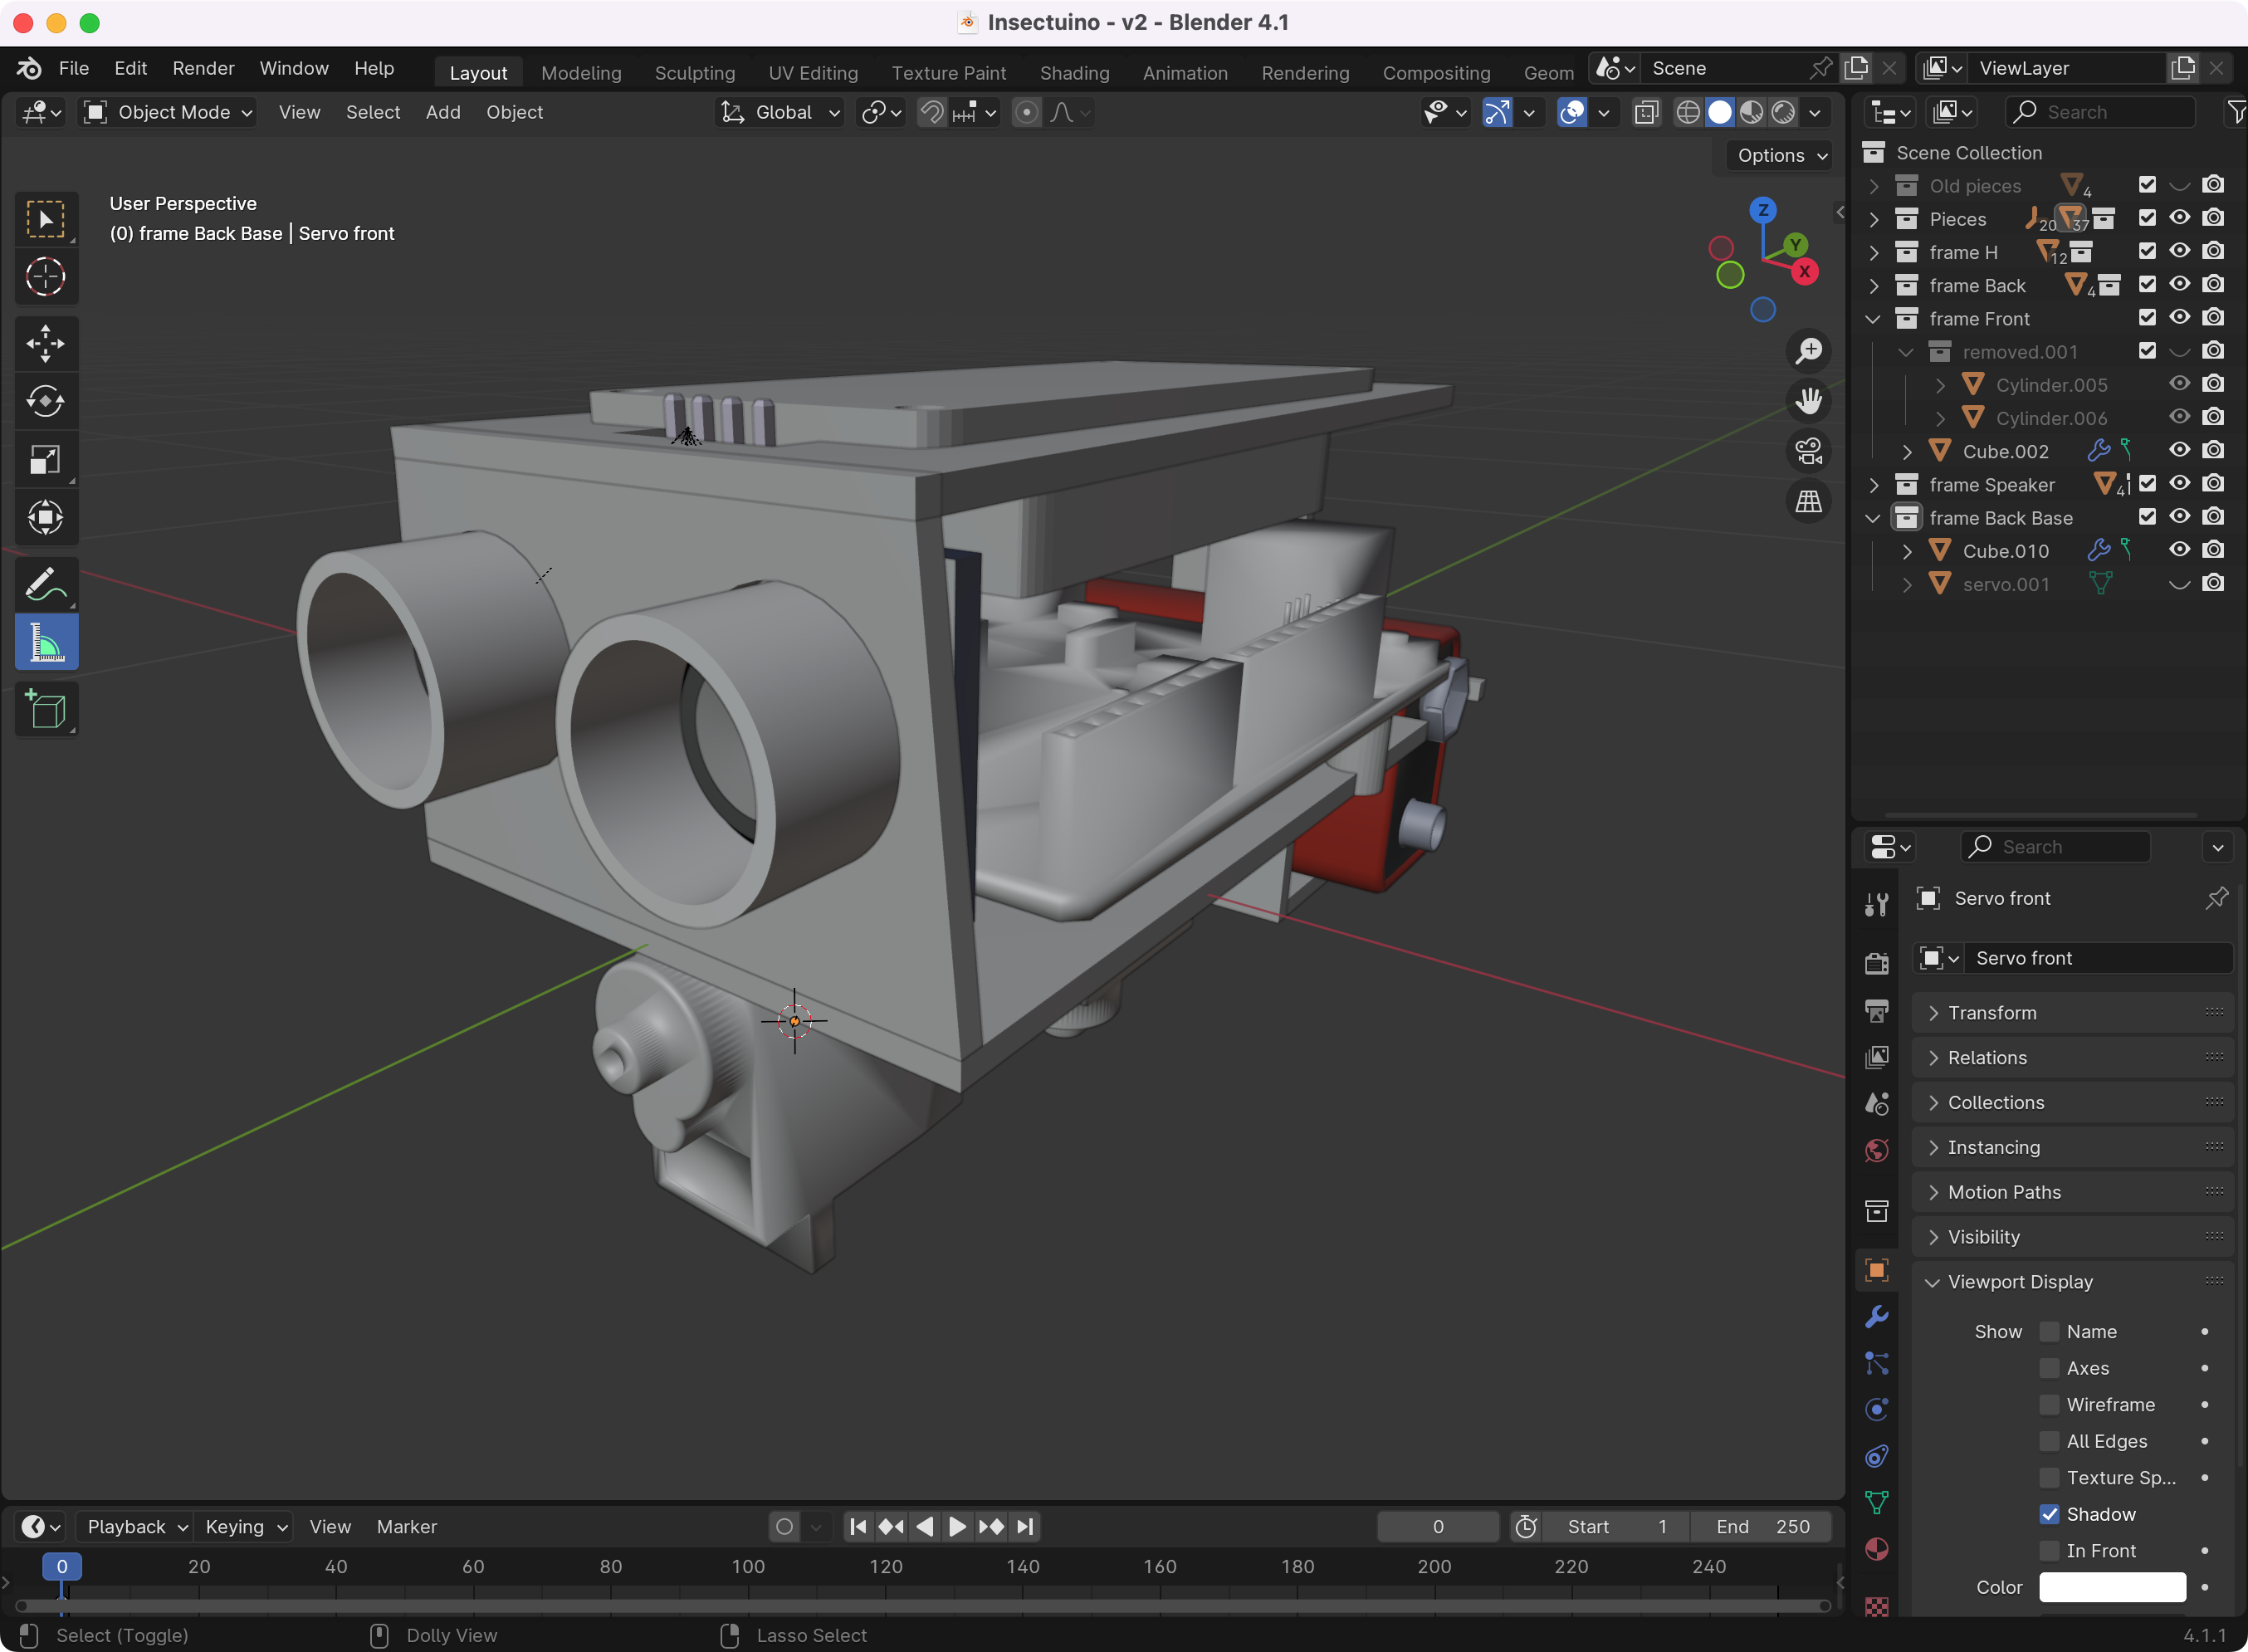2248x1652 pixels.
Task: Open the viewport Options dropdown
Action: pos(1781,155)
